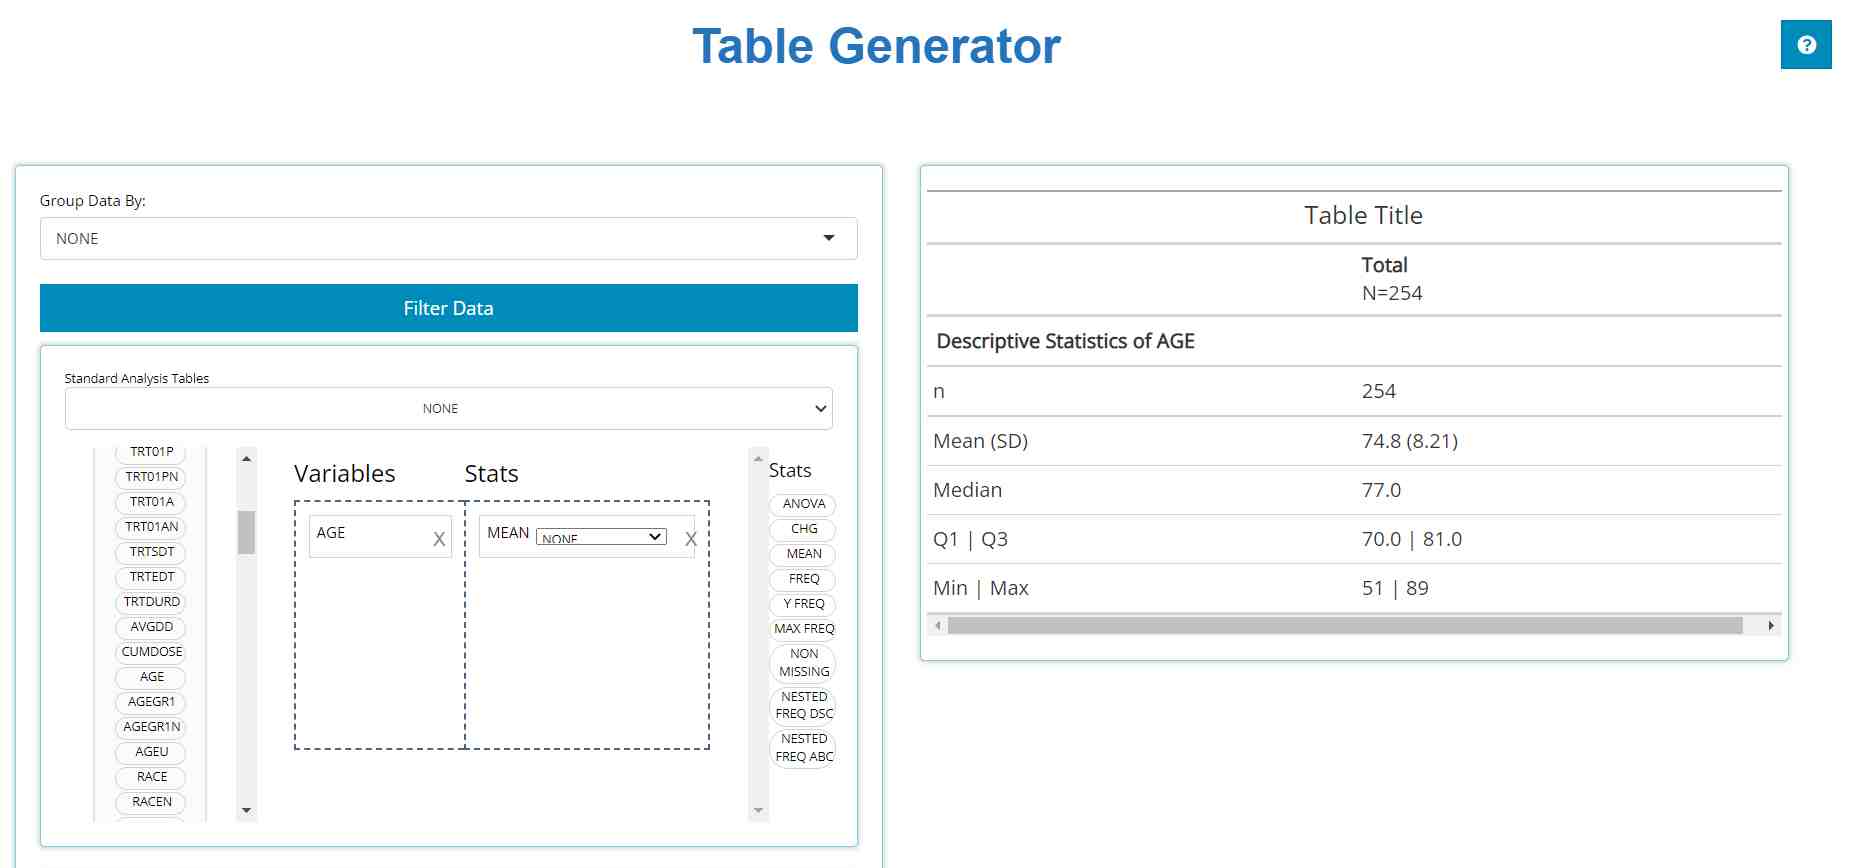This screenshot has width=1851, height=868.
Task: Click the variable list scrollbar thumb
Action: [x=246, y=532]
